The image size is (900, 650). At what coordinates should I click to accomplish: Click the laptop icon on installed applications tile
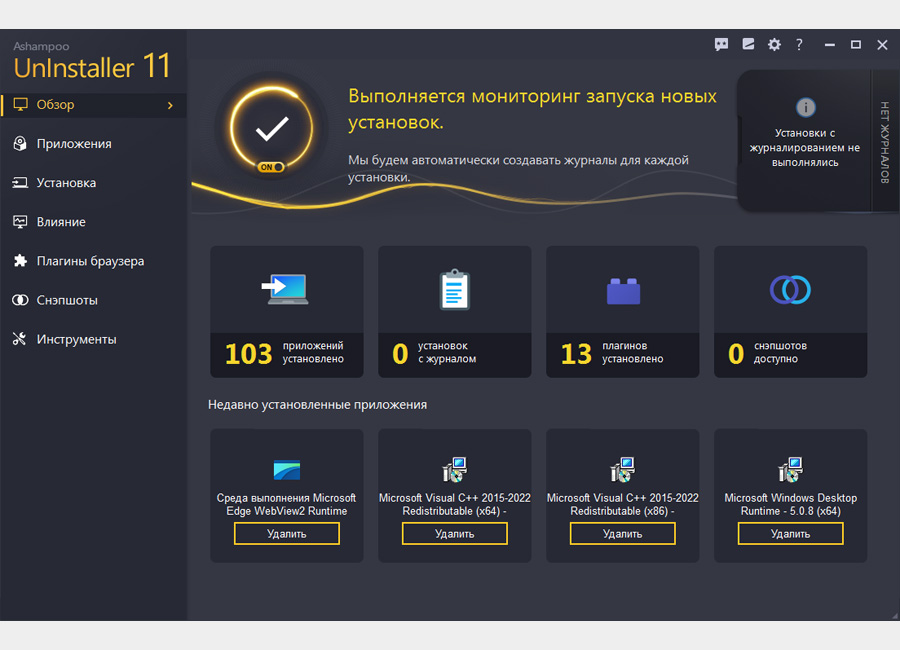click(x=285, y=289)
